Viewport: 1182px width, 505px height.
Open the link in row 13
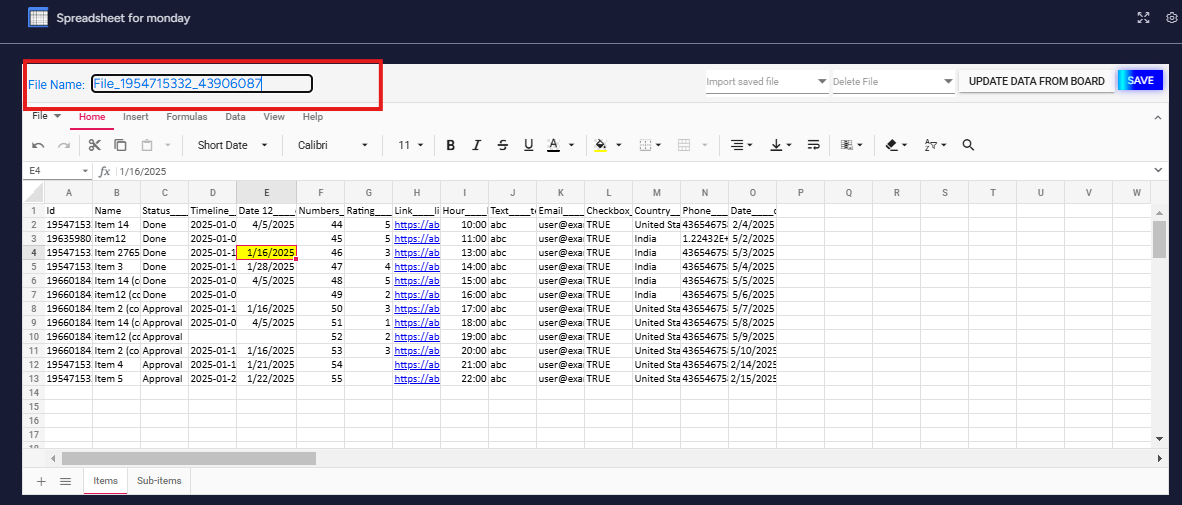(x=417, y=378)
